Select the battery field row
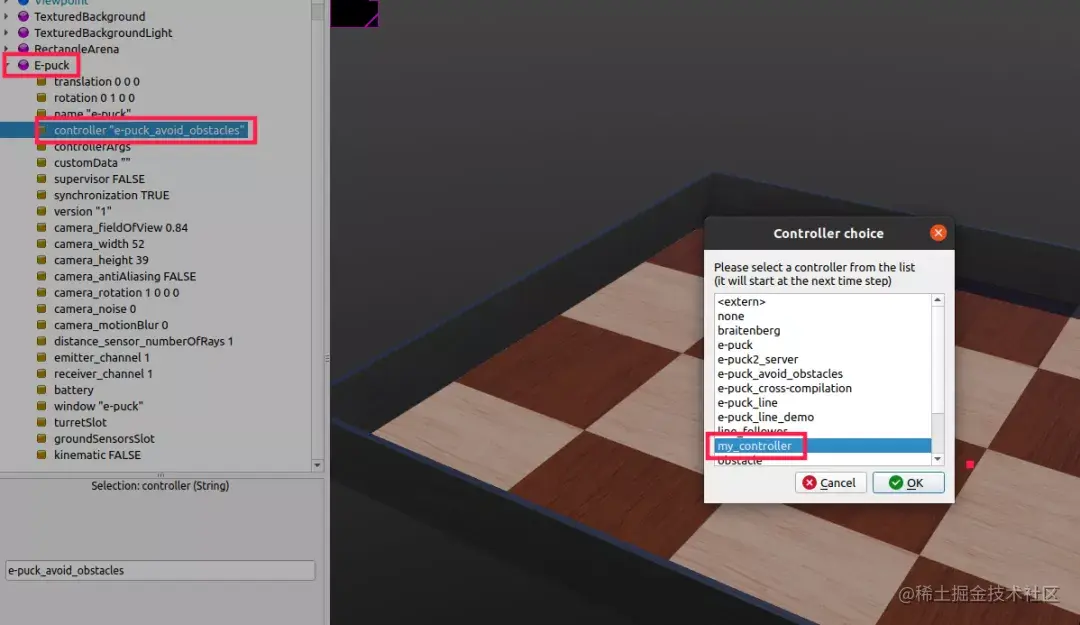This screenshot has height=625, width=1080. pos(74,390)
